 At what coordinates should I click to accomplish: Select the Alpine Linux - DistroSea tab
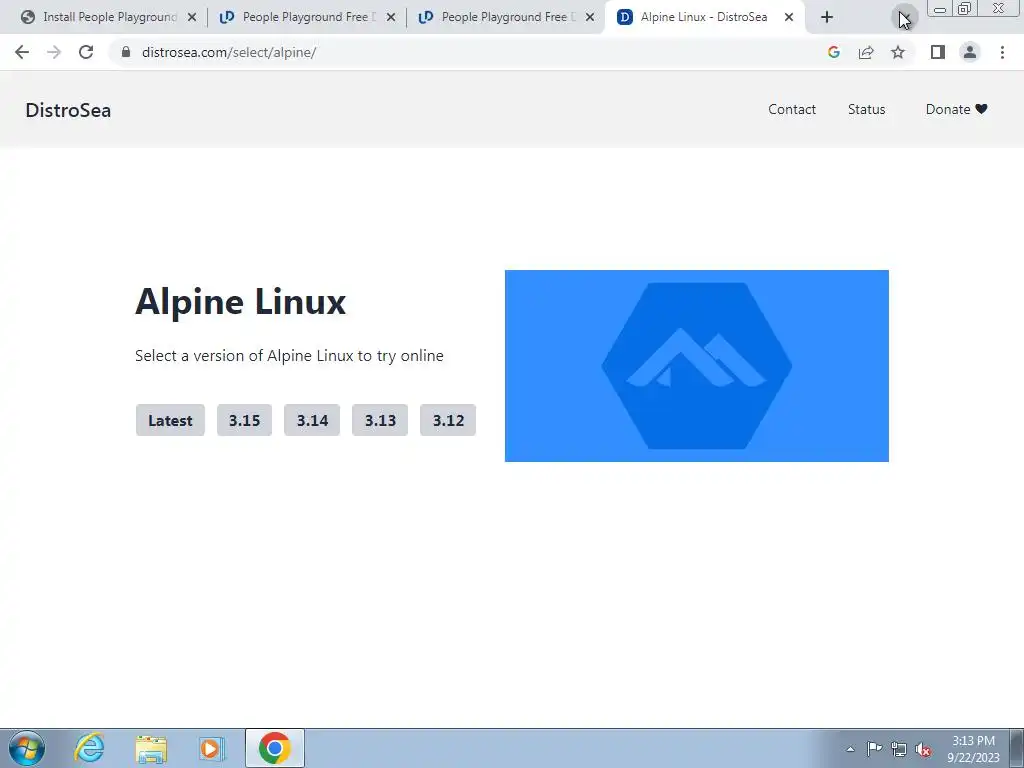704,17
